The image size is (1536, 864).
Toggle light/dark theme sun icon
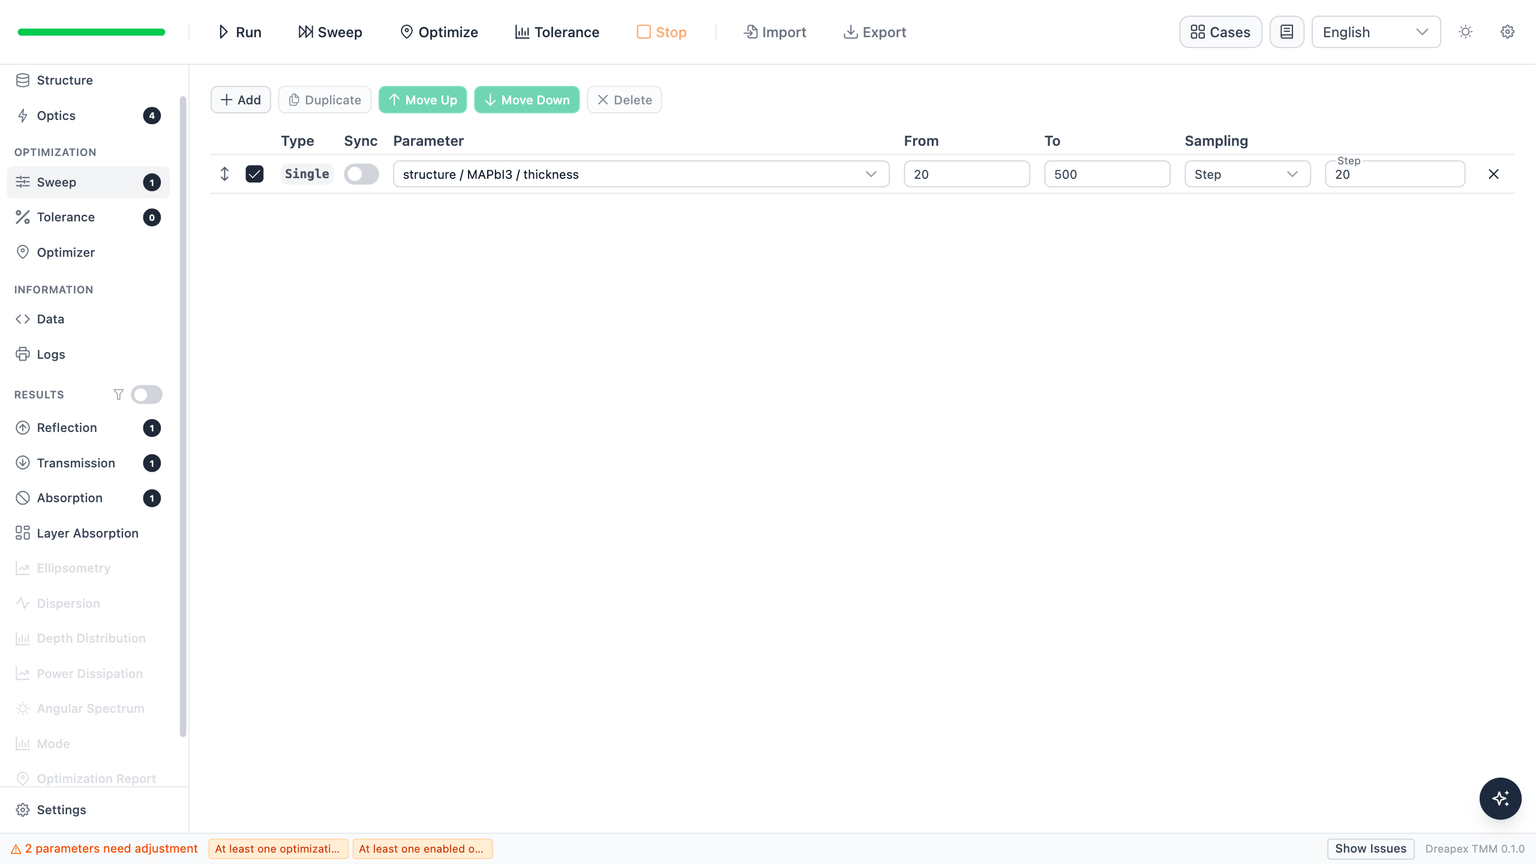point(1465,32)
